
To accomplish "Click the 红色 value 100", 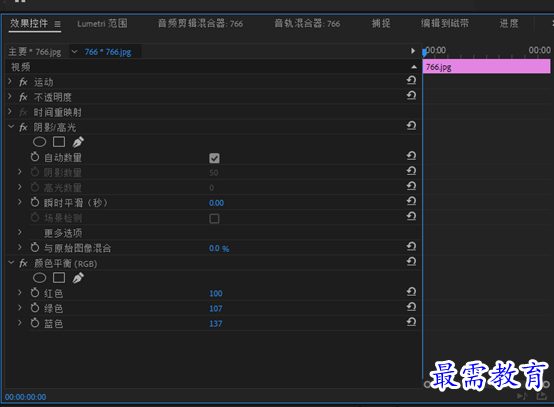I will (216, 294).
